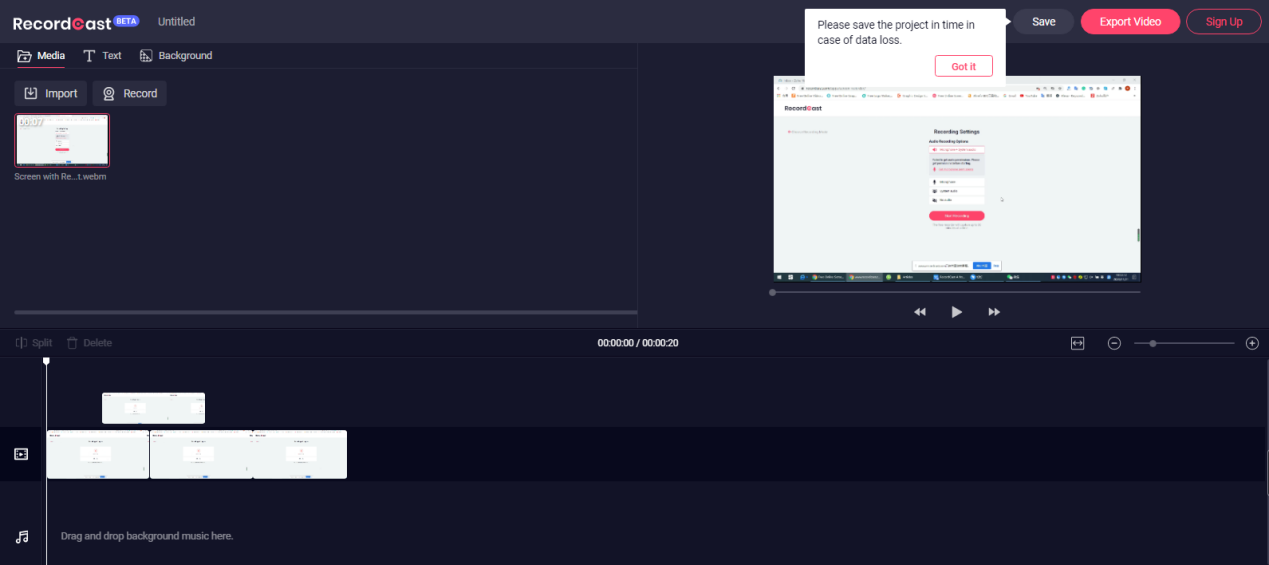Click the preview progress bar

click(x=956, y=292)
